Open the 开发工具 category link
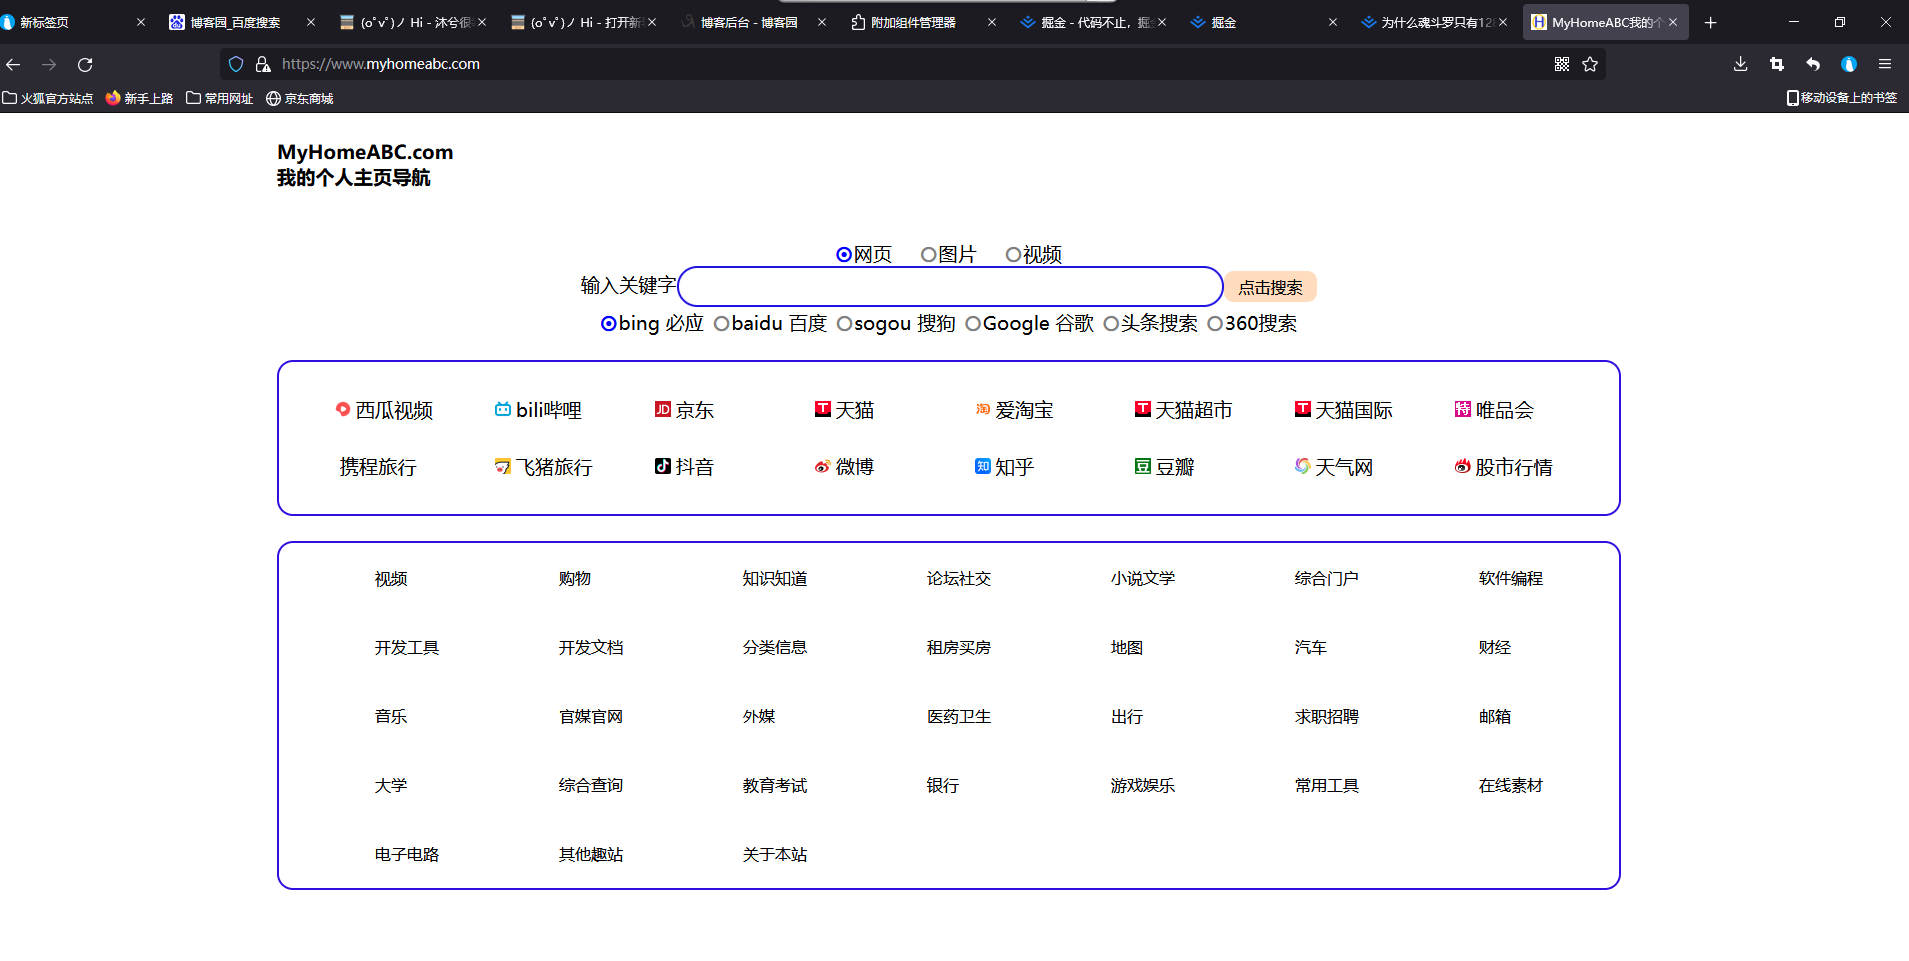Viewport: 1909px width, 961px height. pyautogui.click(x=407, y=648)
